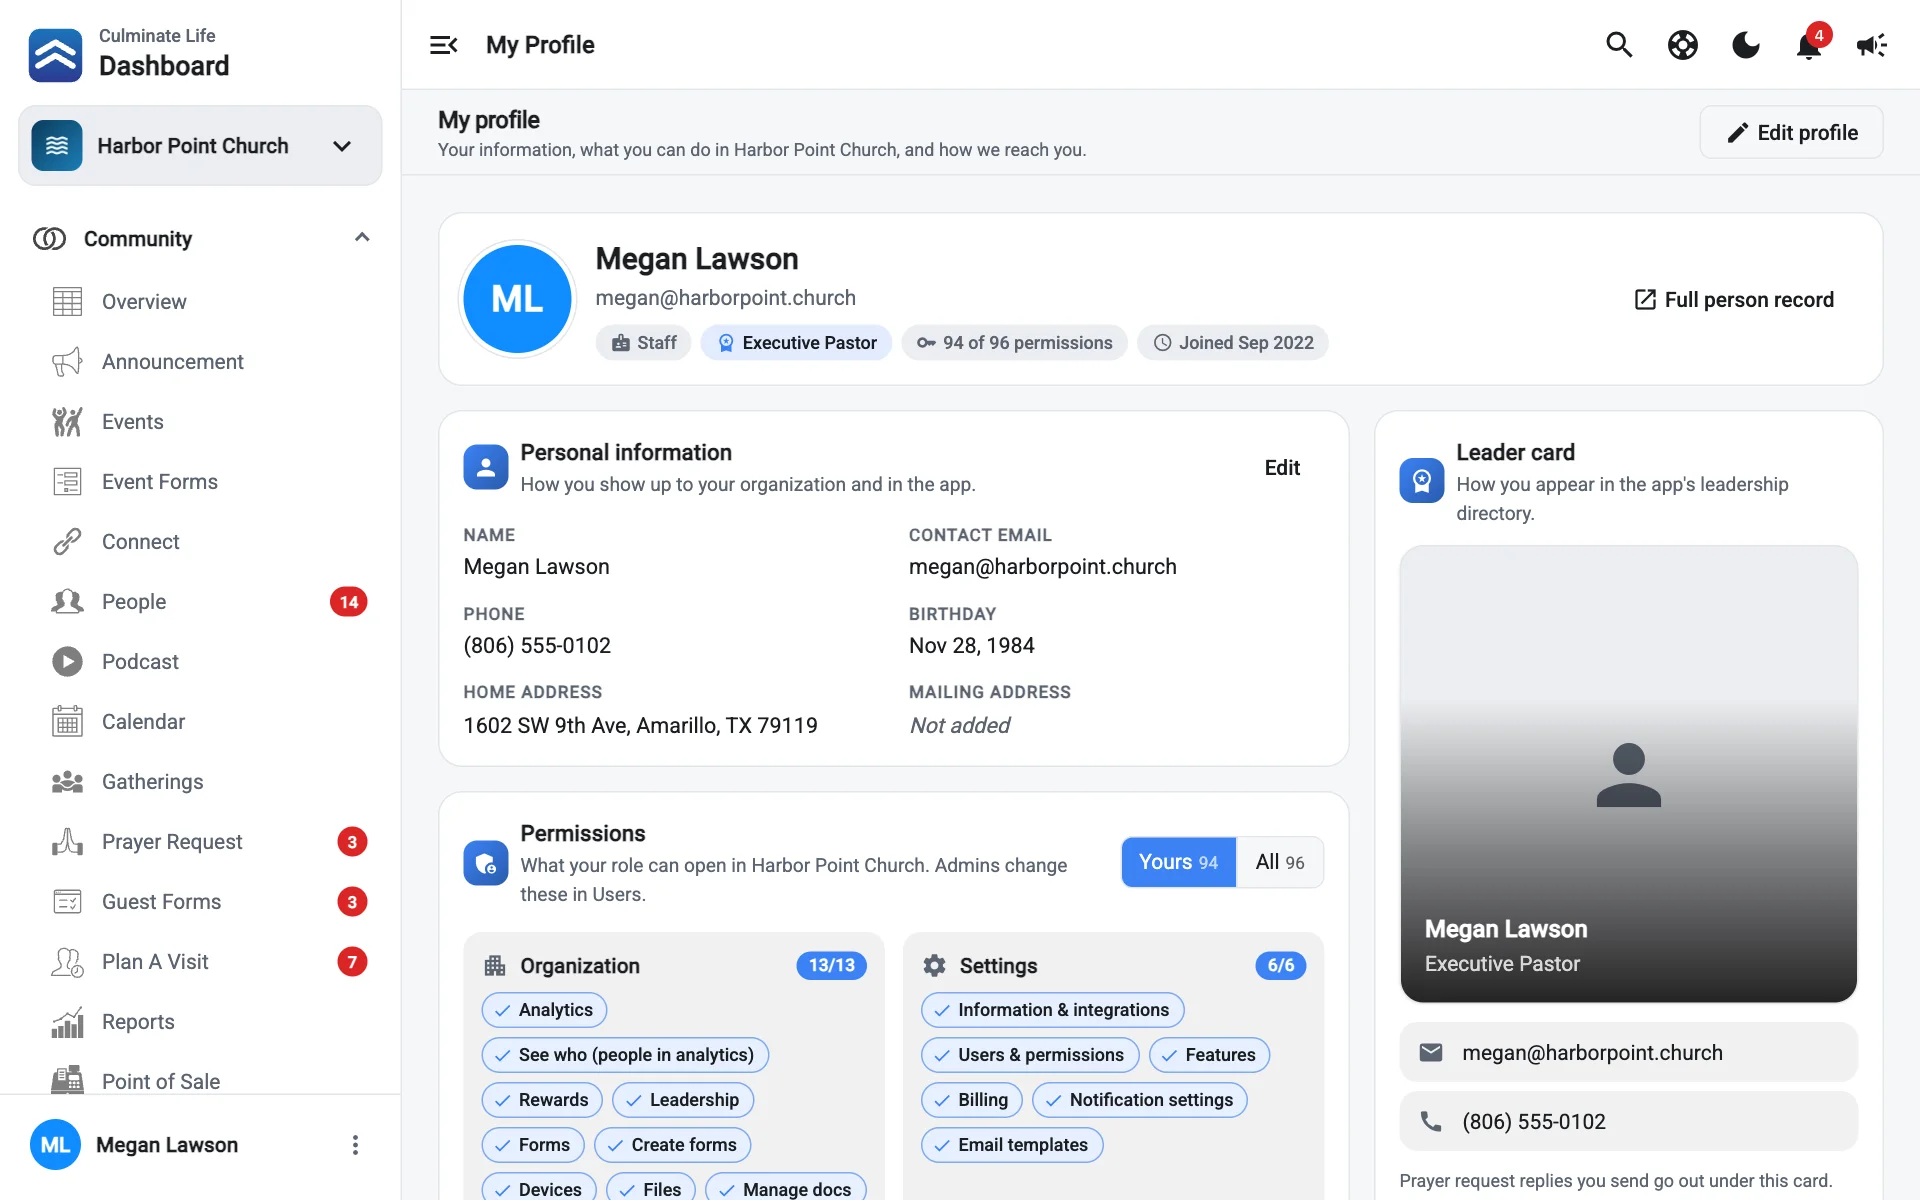This screenshot has height=1200, width=1920.
Task: Click the Edit profile button
Action: coord(1791,133)
